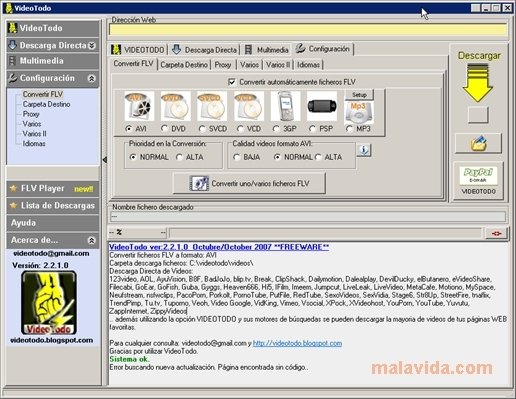Click the yellow Dirección Web input field

pos(308,29)
